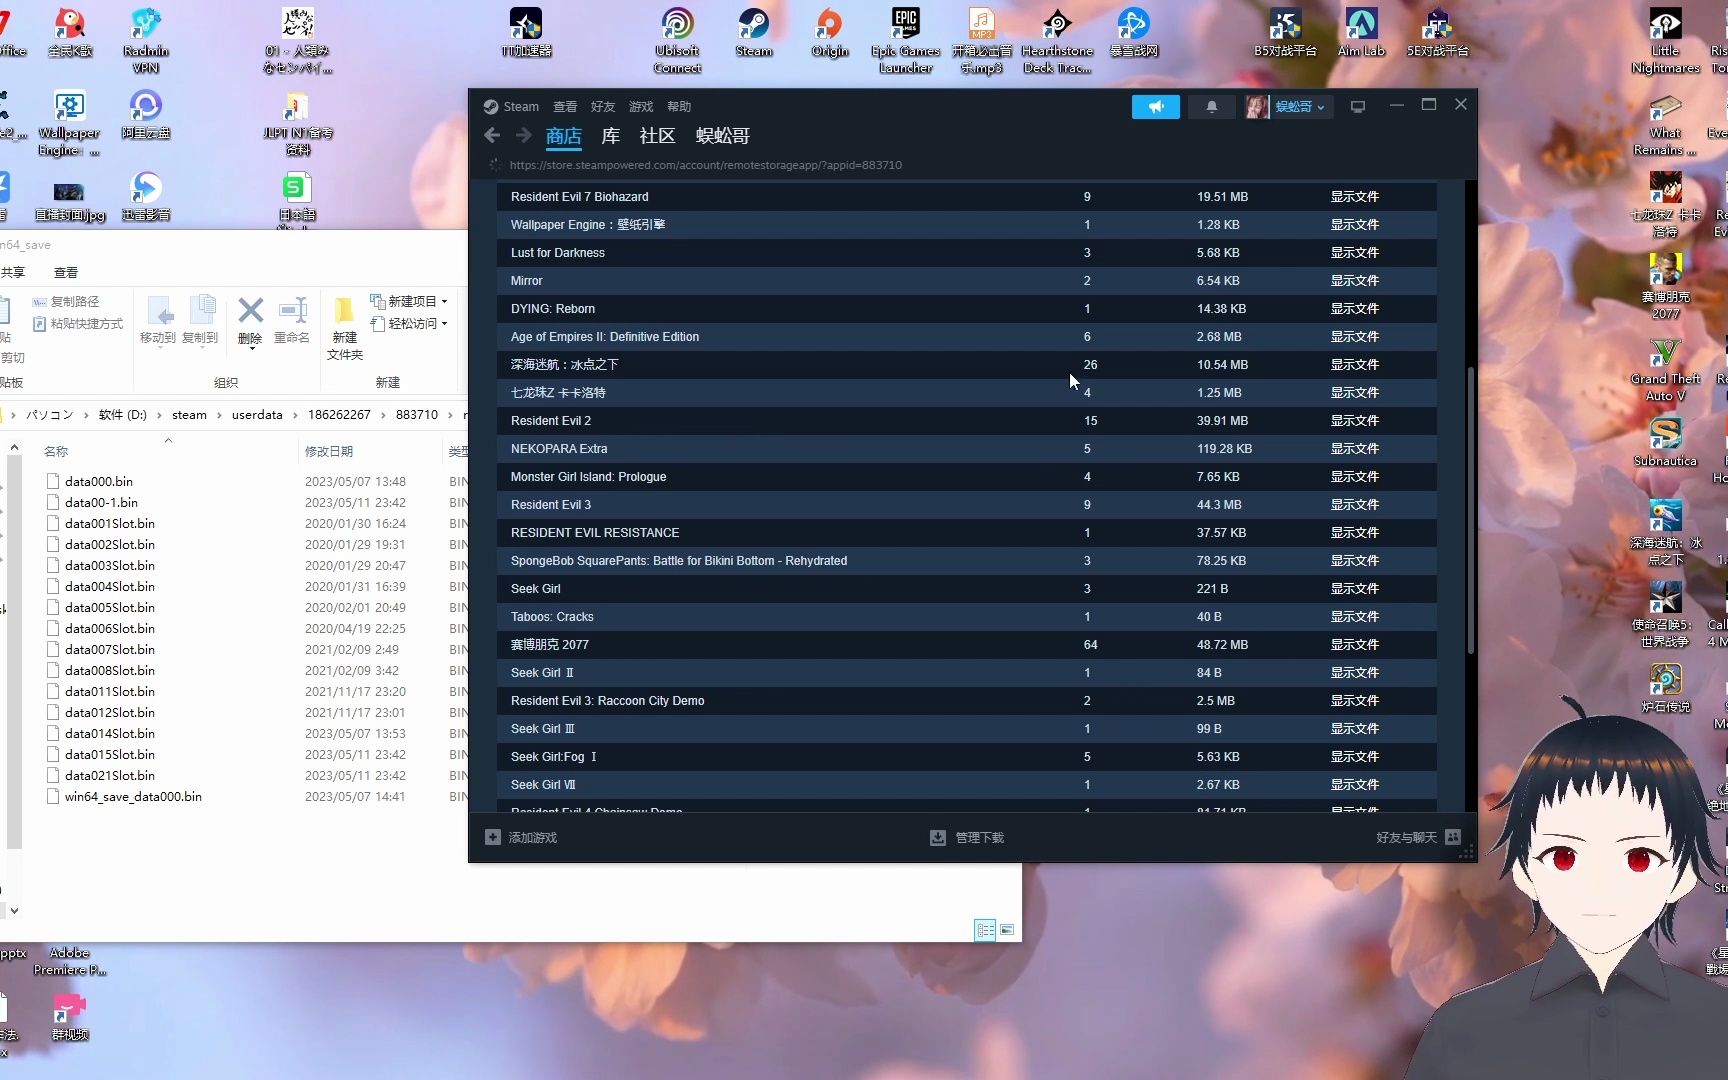Select win64_save_data000.bin file
The width and height of the screenshot is (1728, 1080).
pos(133,797)
